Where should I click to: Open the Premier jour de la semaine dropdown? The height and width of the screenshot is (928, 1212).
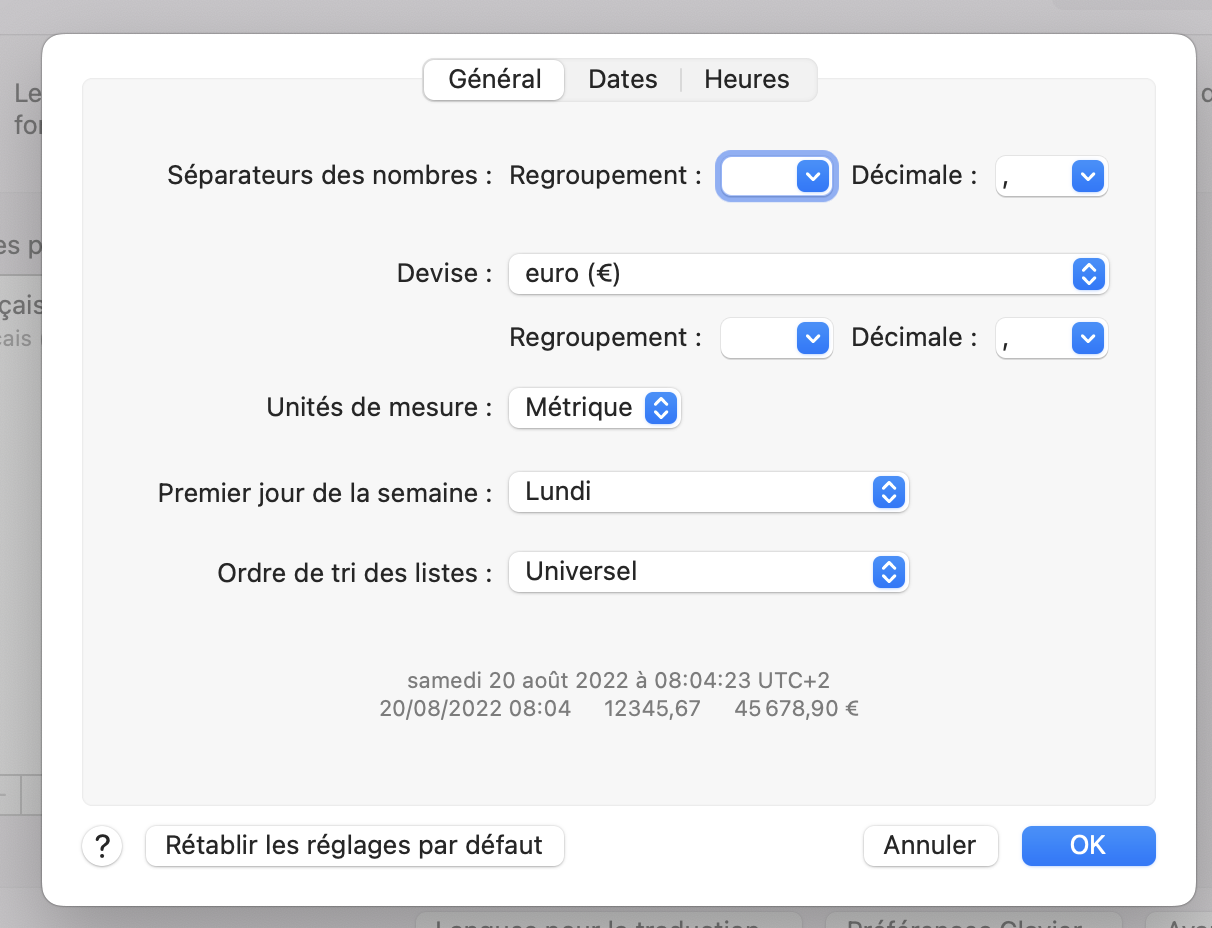[x=708, y=492]
